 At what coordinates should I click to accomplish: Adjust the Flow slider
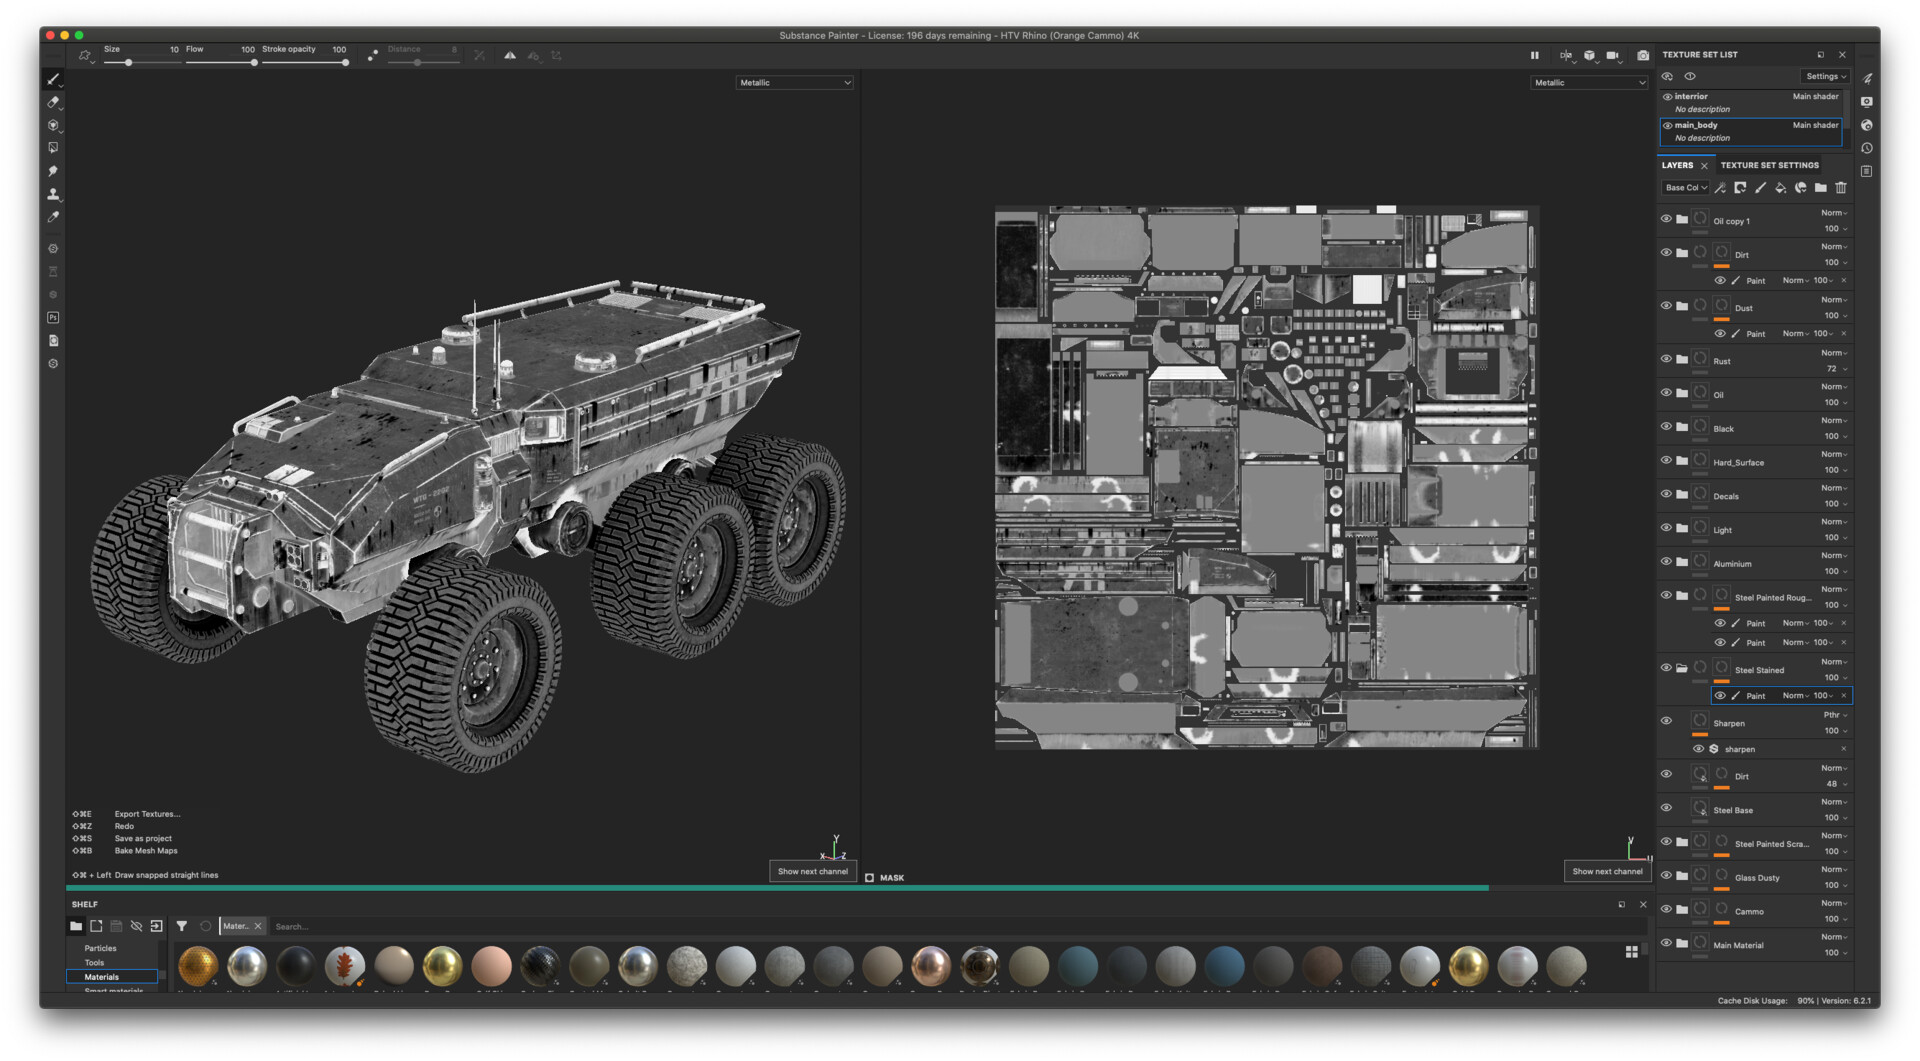(220, 63)
